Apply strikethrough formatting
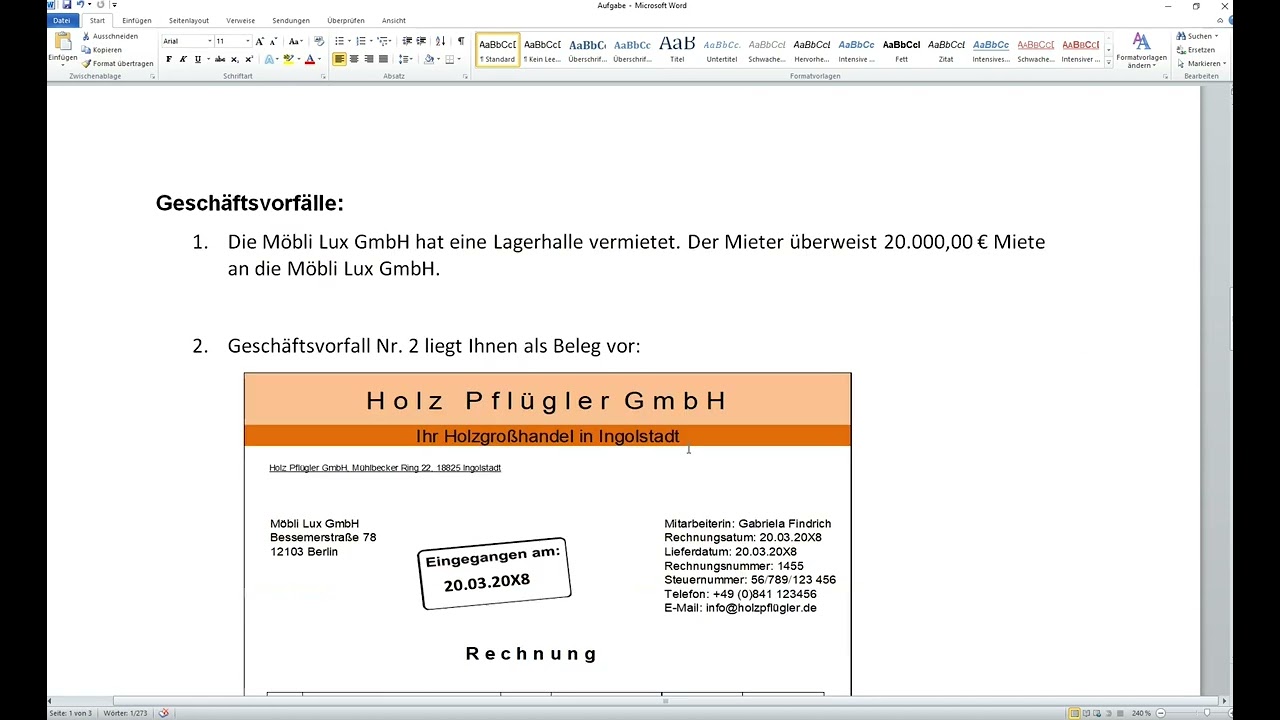This screenshot has width=1280, height=720. pyautogui.click(x=220, y=59)
